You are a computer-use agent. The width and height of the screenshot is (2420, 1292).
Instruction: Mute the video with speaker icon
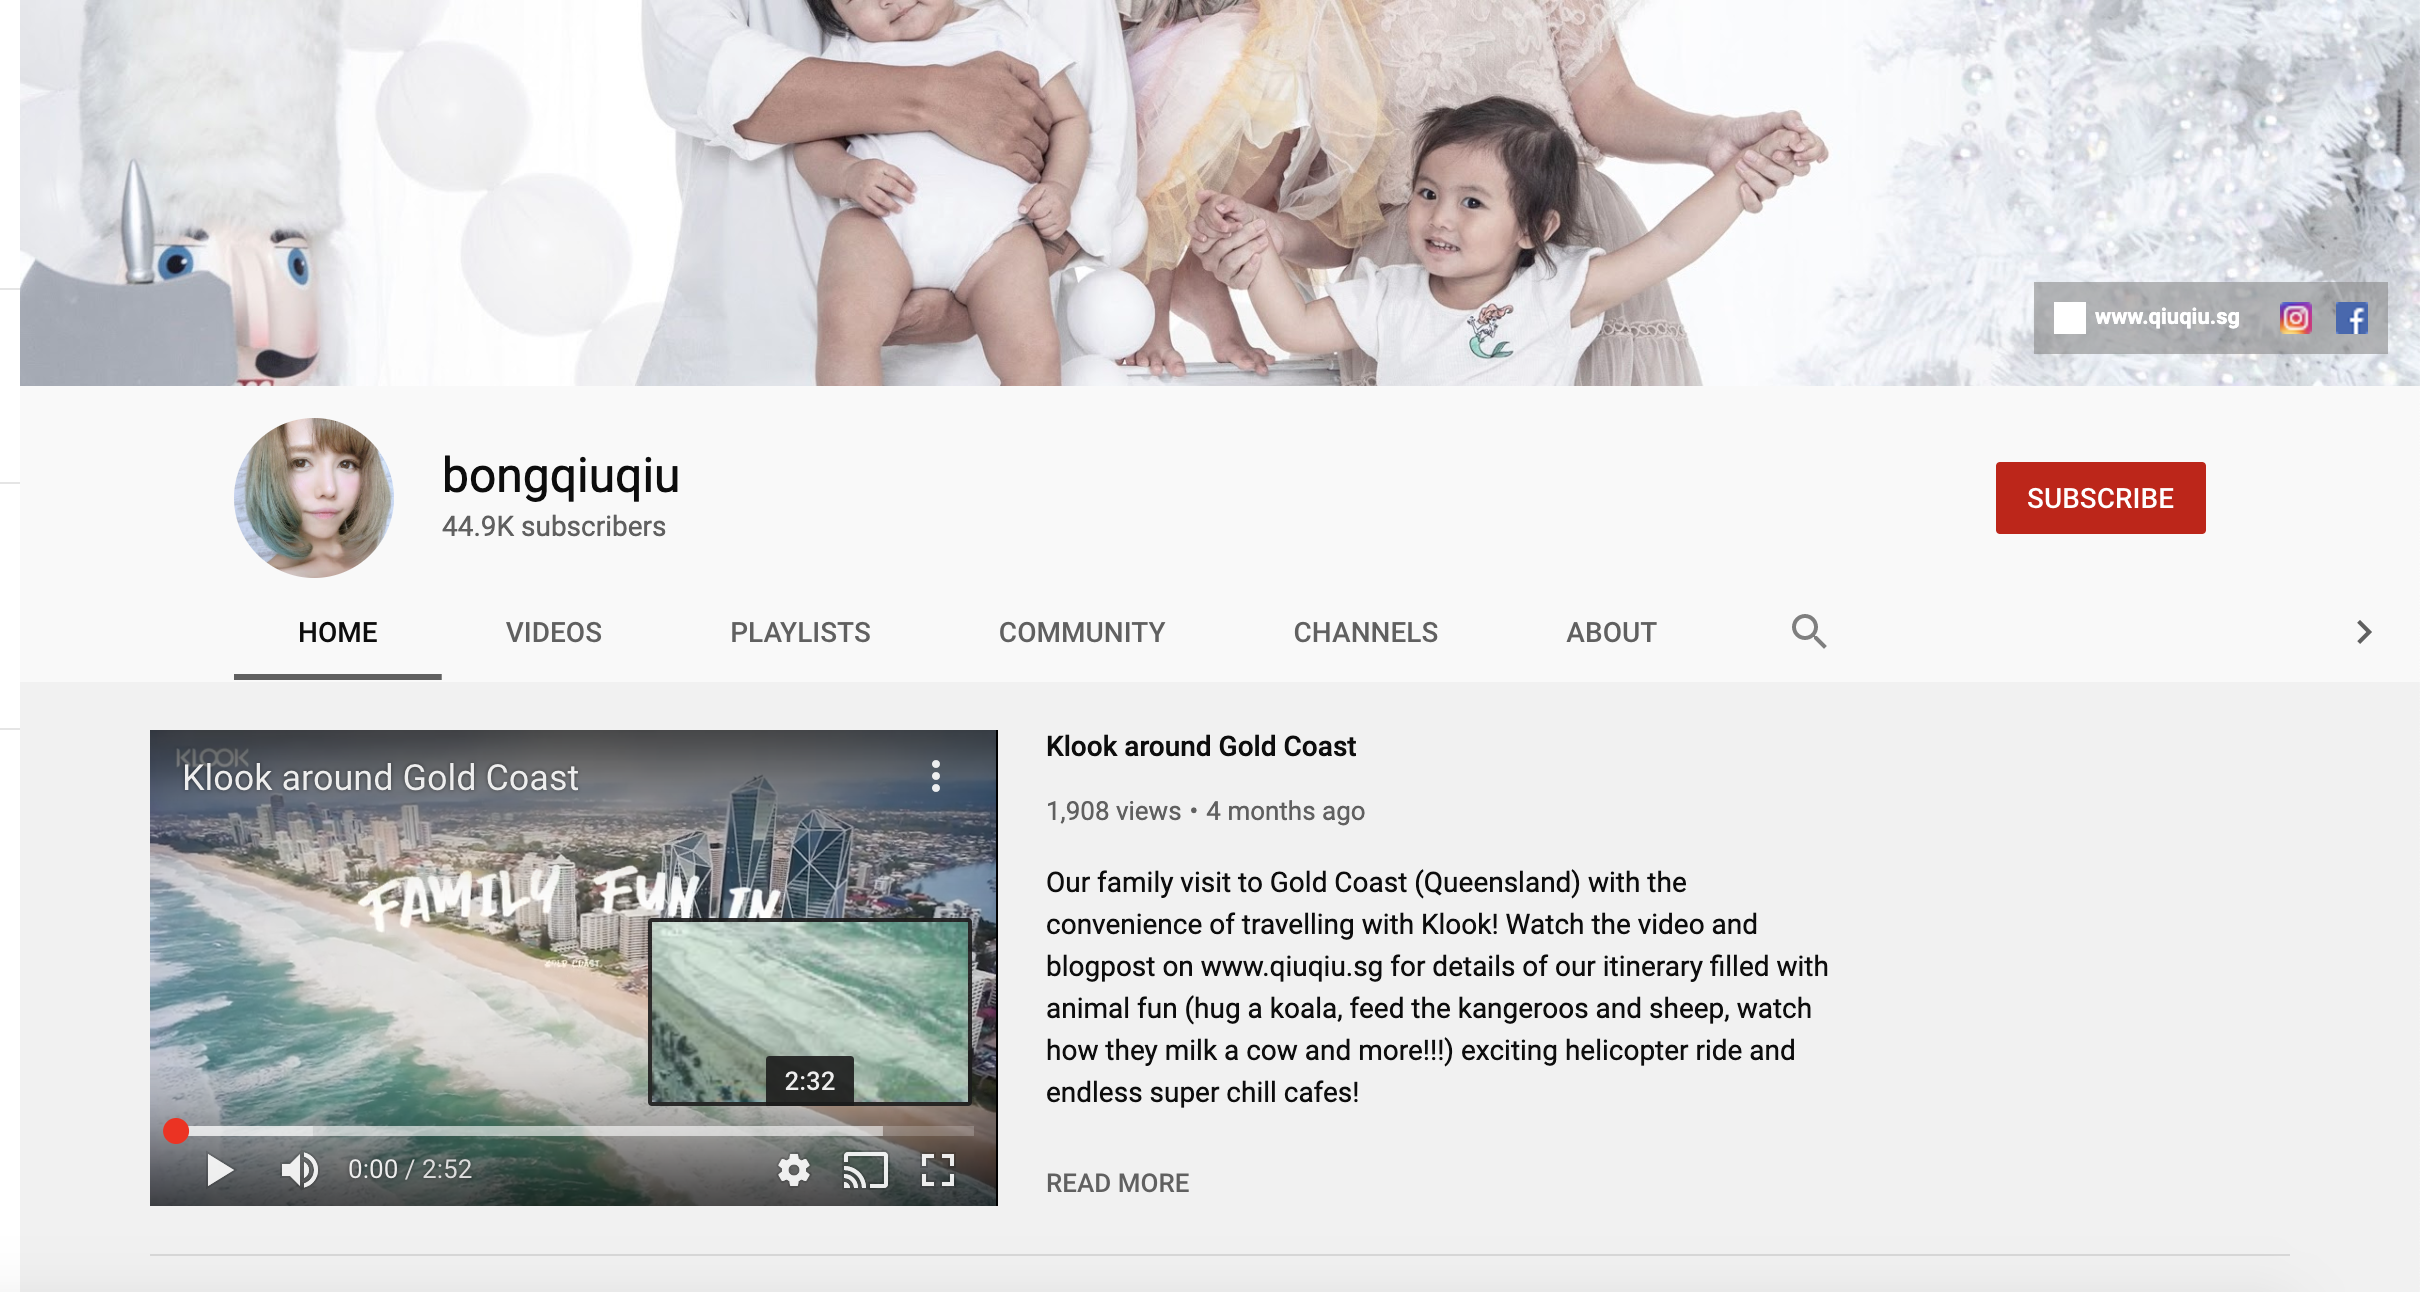point(299,1169)
